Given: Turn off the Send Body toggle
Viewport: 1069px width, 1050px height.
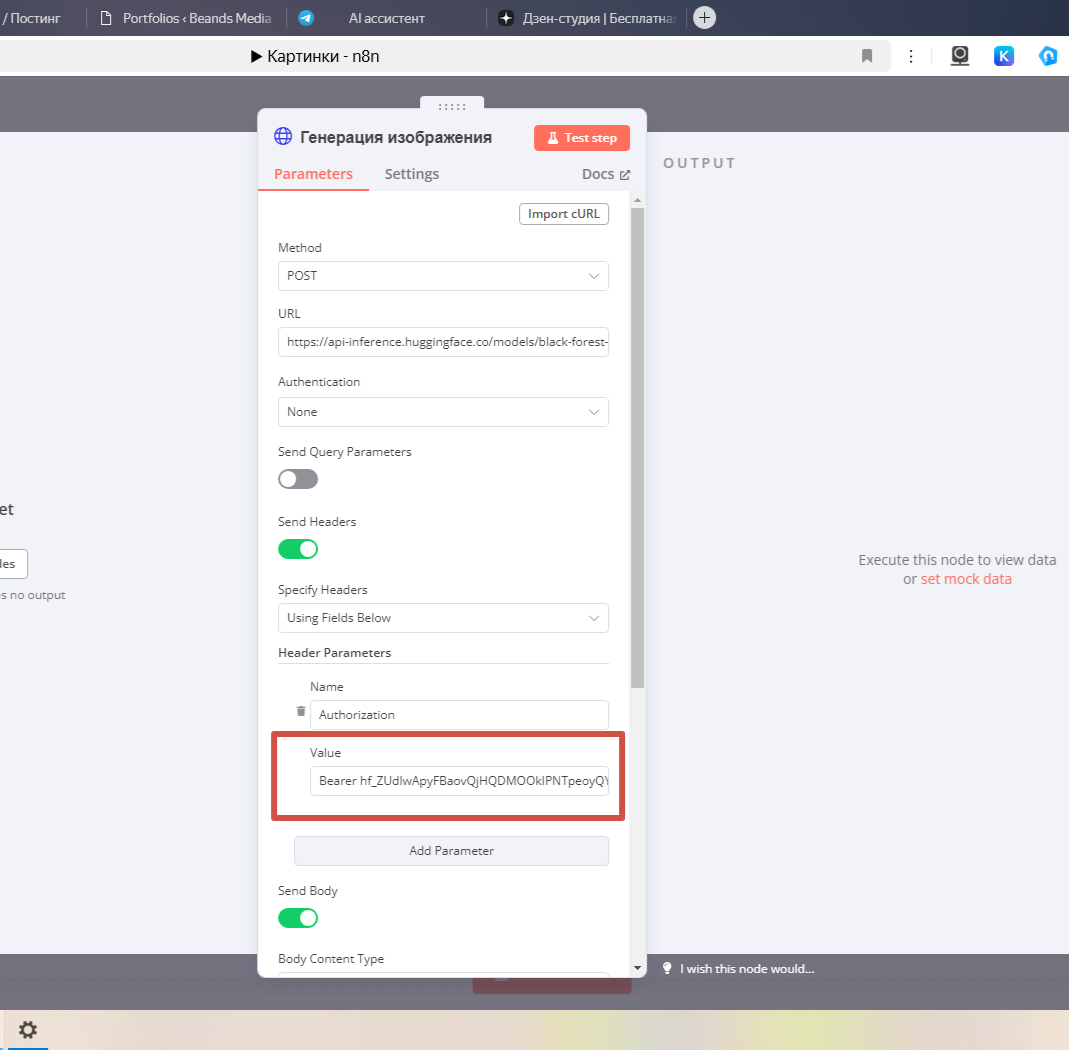Looking at the screenshot, I should [x=298, y=918].
